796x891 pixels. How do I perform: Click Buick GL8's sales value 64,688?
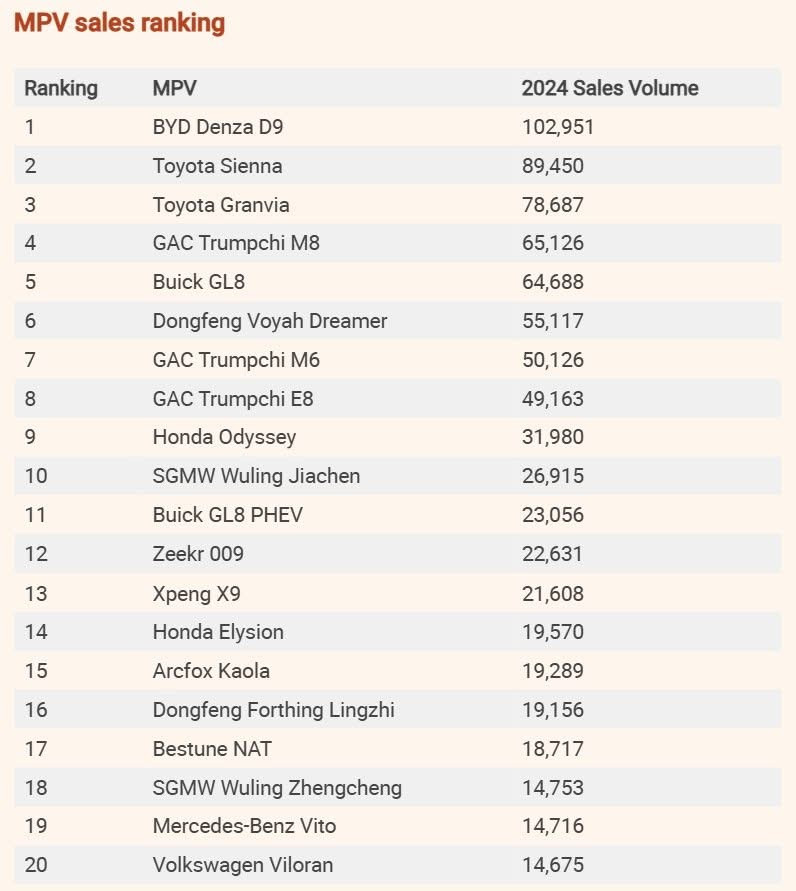[x=552, y=282]
